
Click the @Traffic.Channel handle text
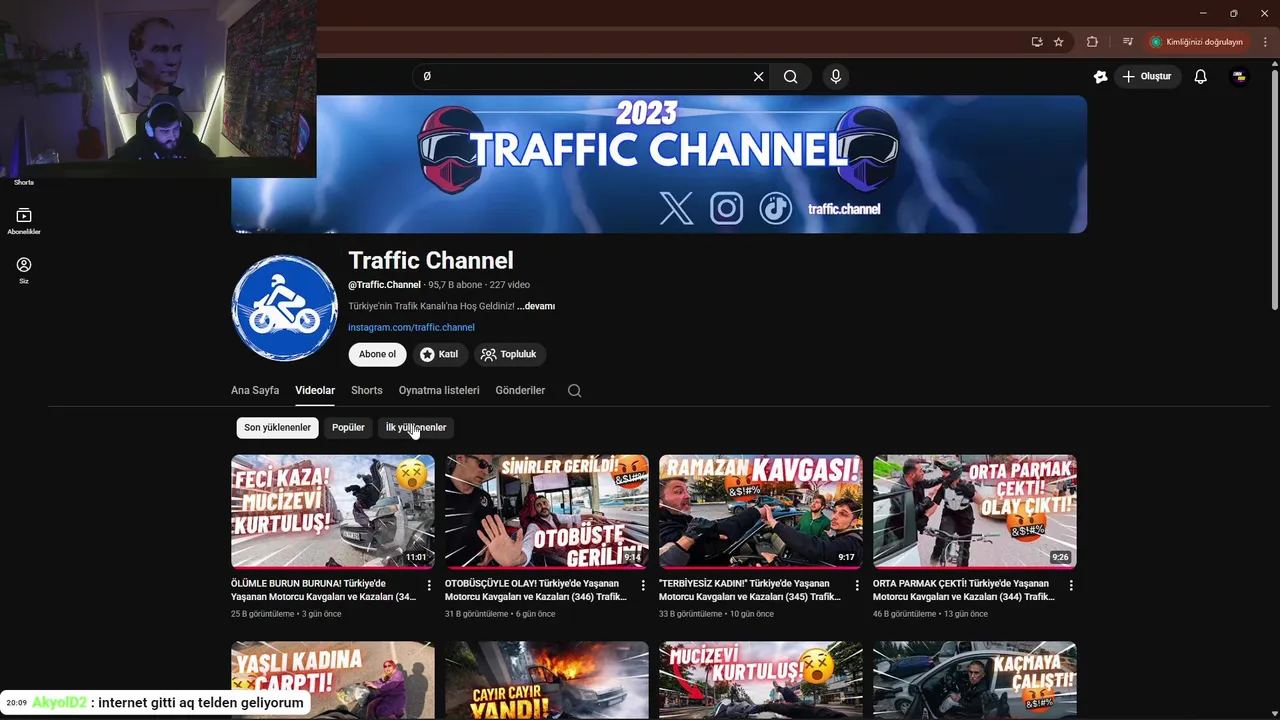click(x=384, y=285)
